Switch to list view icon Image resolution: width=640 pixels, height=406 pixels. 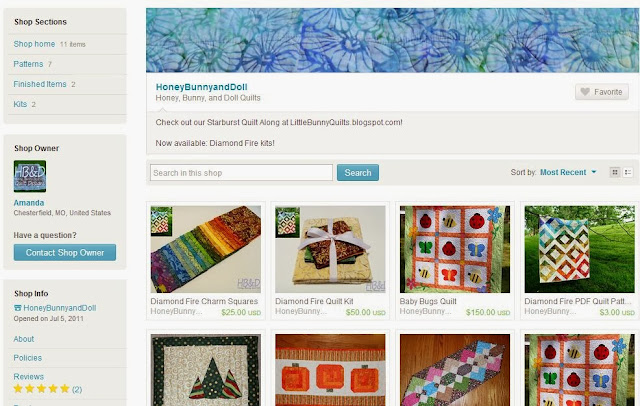click(628, 172)
